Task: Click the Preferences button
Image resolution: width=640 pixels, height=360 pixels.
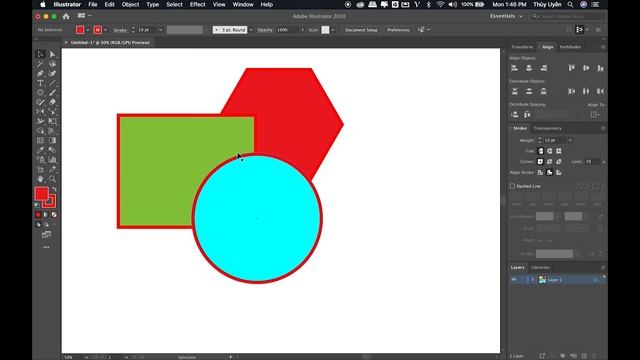Action: (x=398, y=30)
